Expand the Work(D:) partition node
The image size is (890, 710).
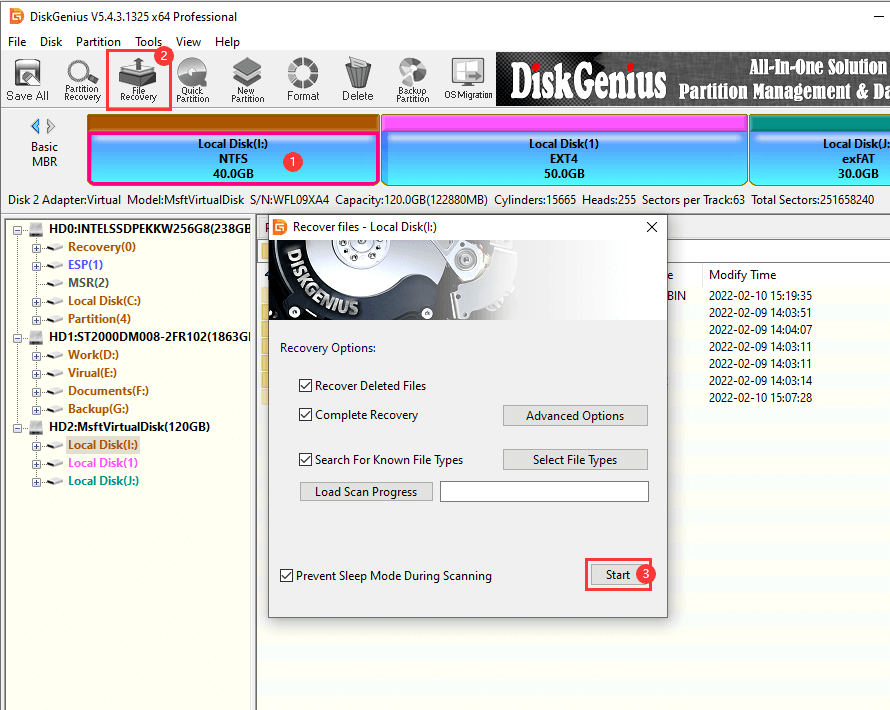coord(37,355)
